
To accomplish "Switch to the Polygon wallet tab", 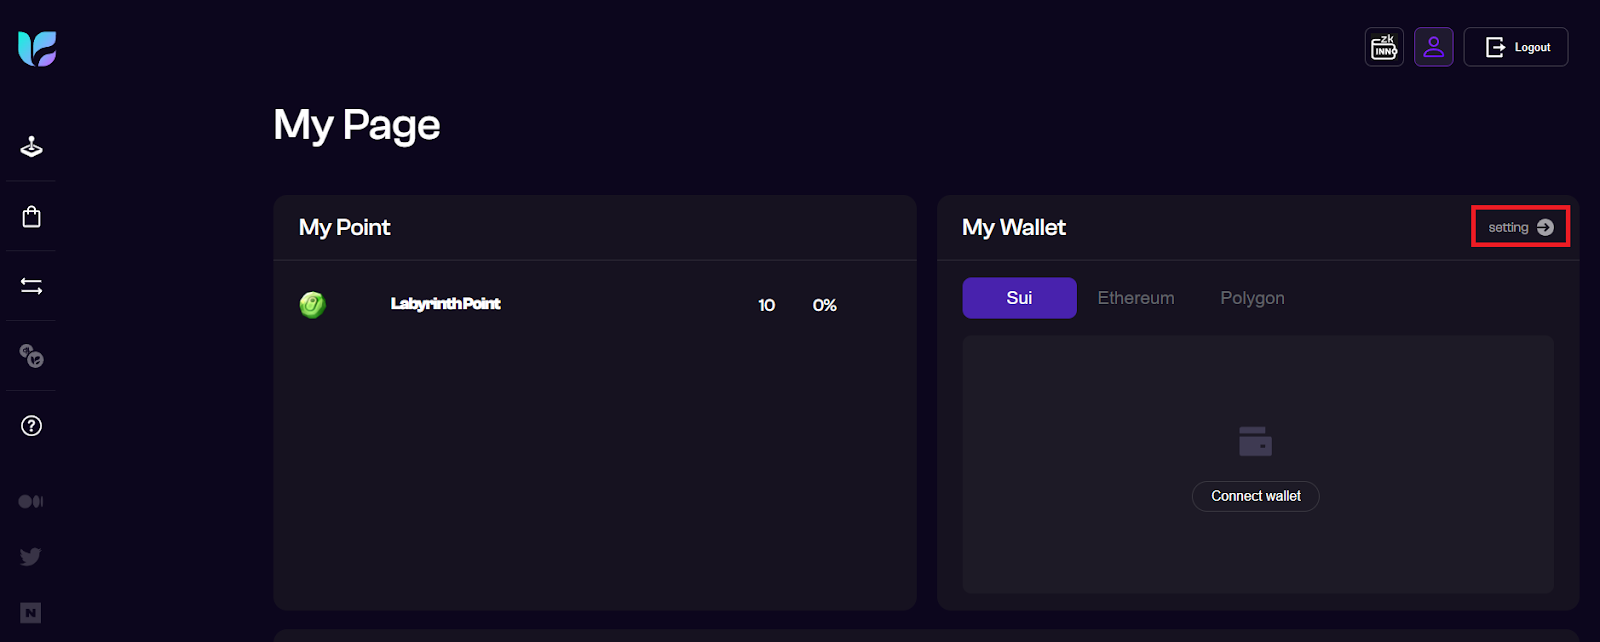I will pyautogui.click(x=1252, y=298).
